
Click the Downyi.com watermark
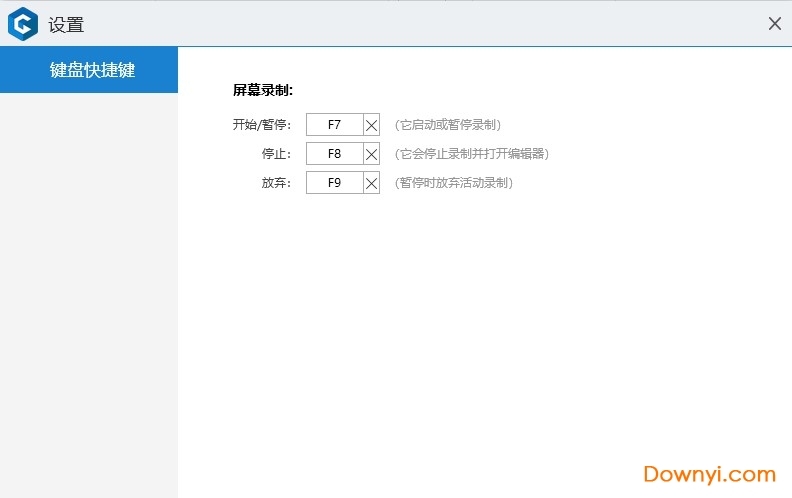(709, 474)
